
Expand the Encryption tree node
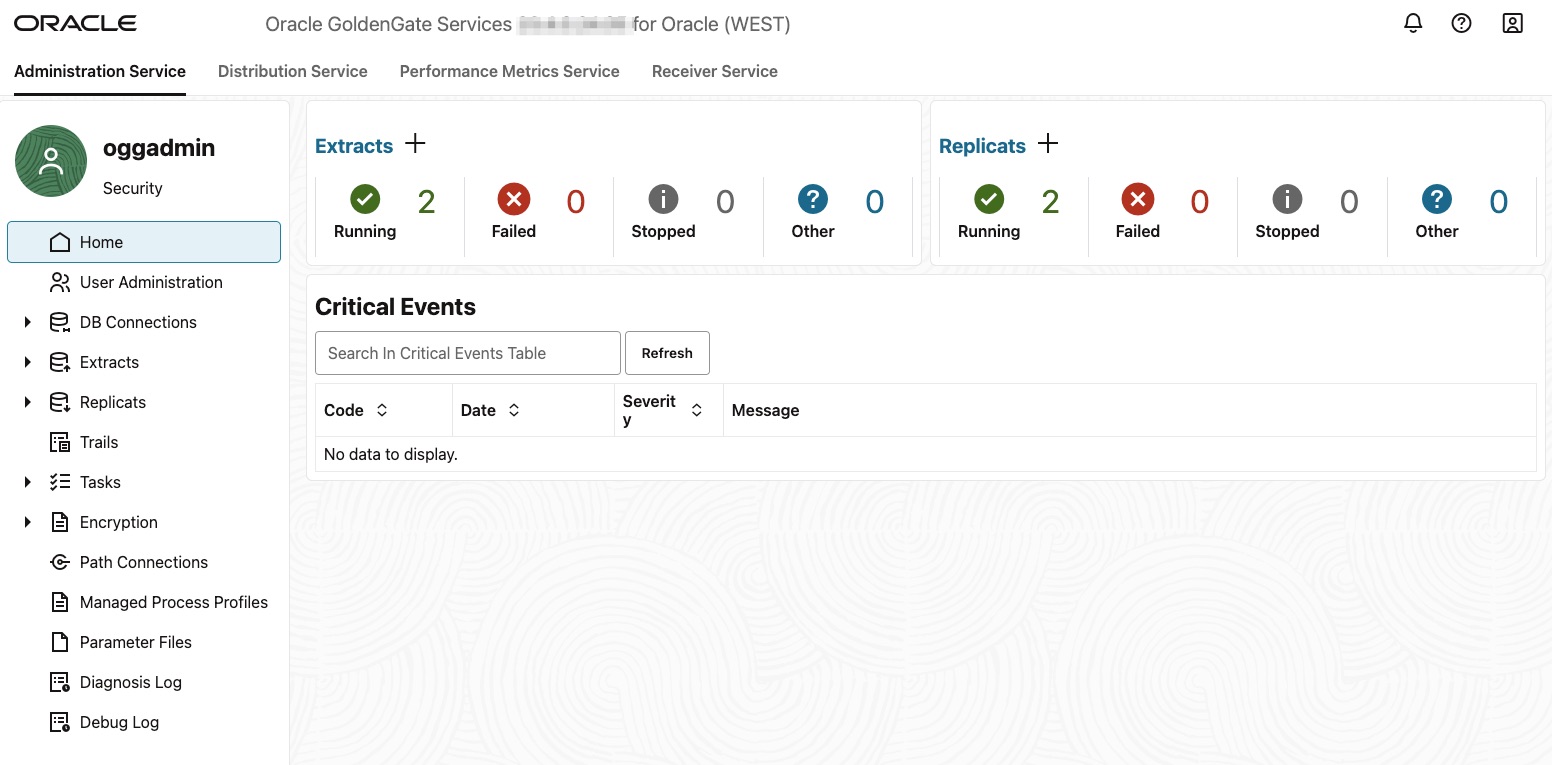click(28, 522)
